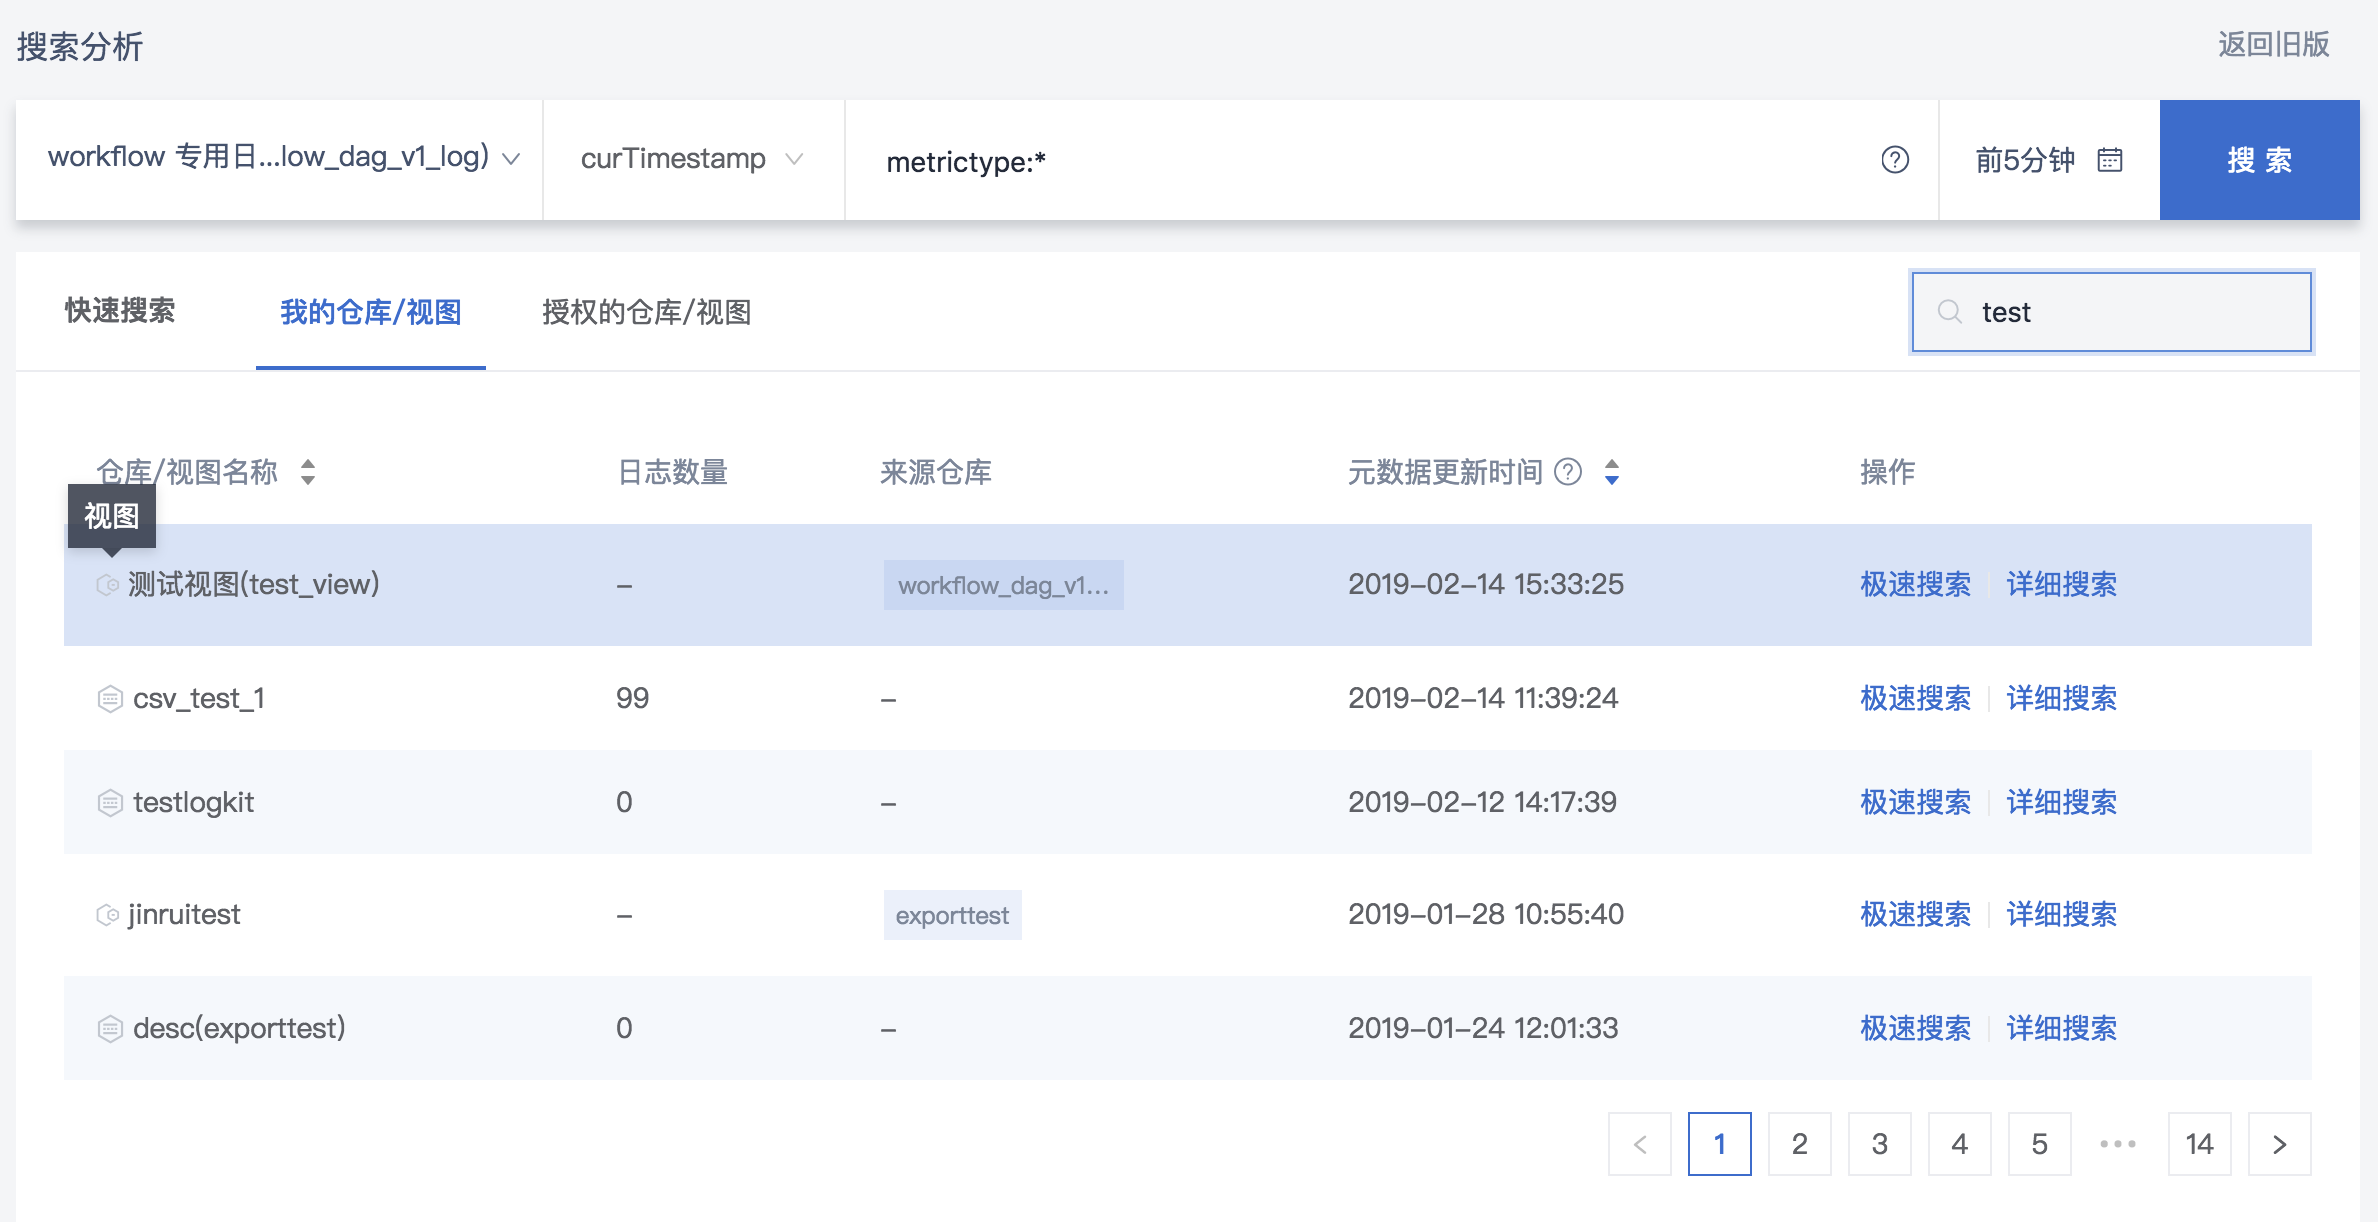2378x1222 pixels.
Task: Go to page 3
Action: point(1880,1144)
